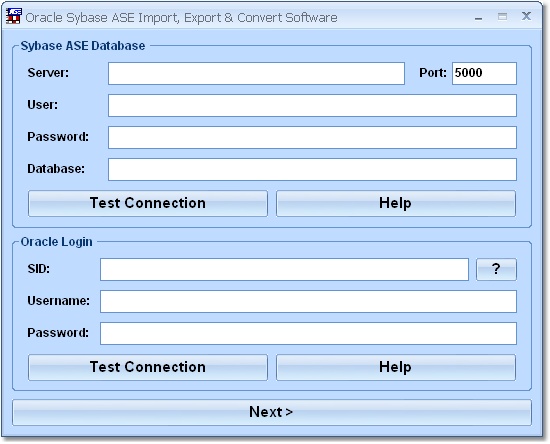Test Connection for Sybase ASE Database
Viewport: 550px width, 444px height.
click(148, 203)
